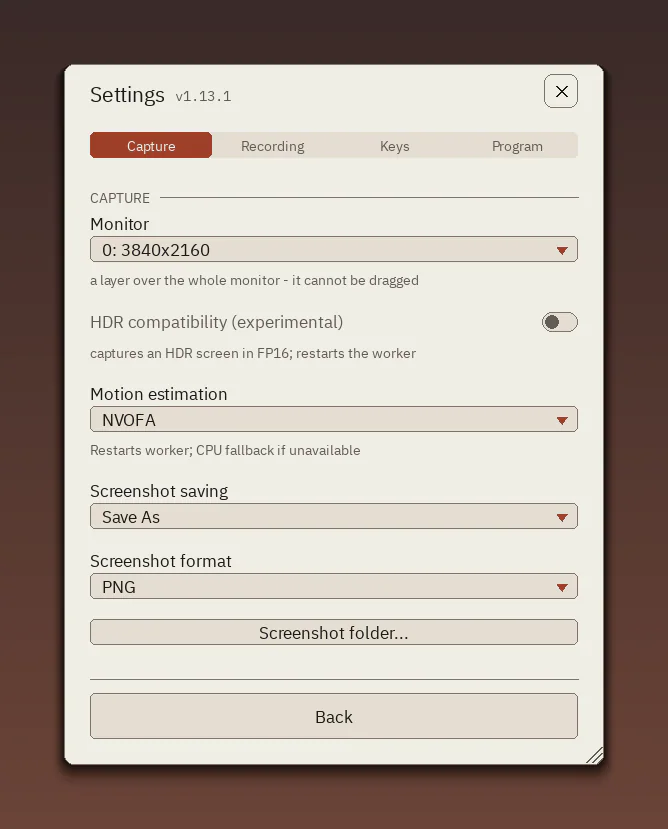Click the hint 'a layer over the whole monitor'

coord(254,280)
